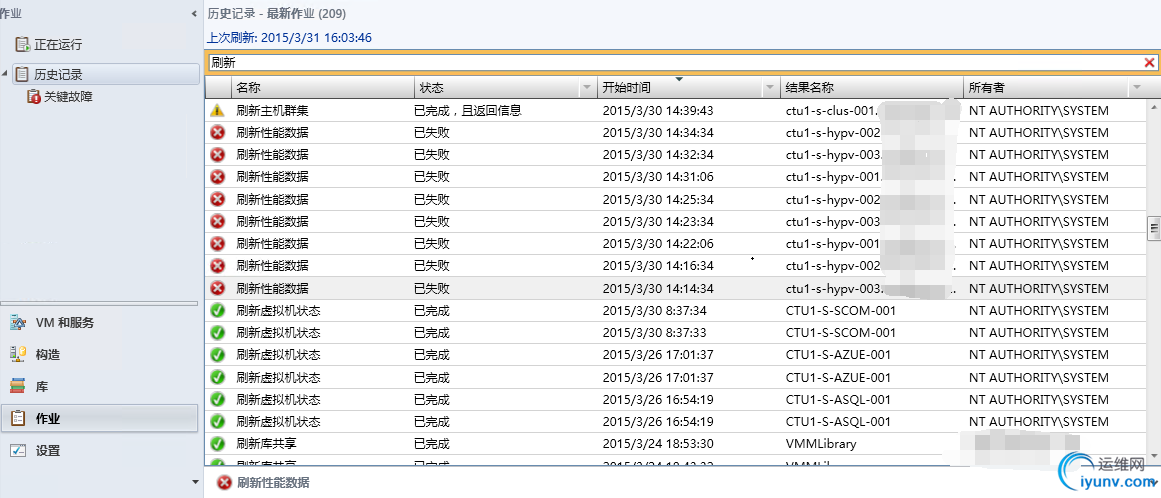Open the 设置 settings workspace icon
This screenshot has width=1161, height=498.
[x=17, y=450]
